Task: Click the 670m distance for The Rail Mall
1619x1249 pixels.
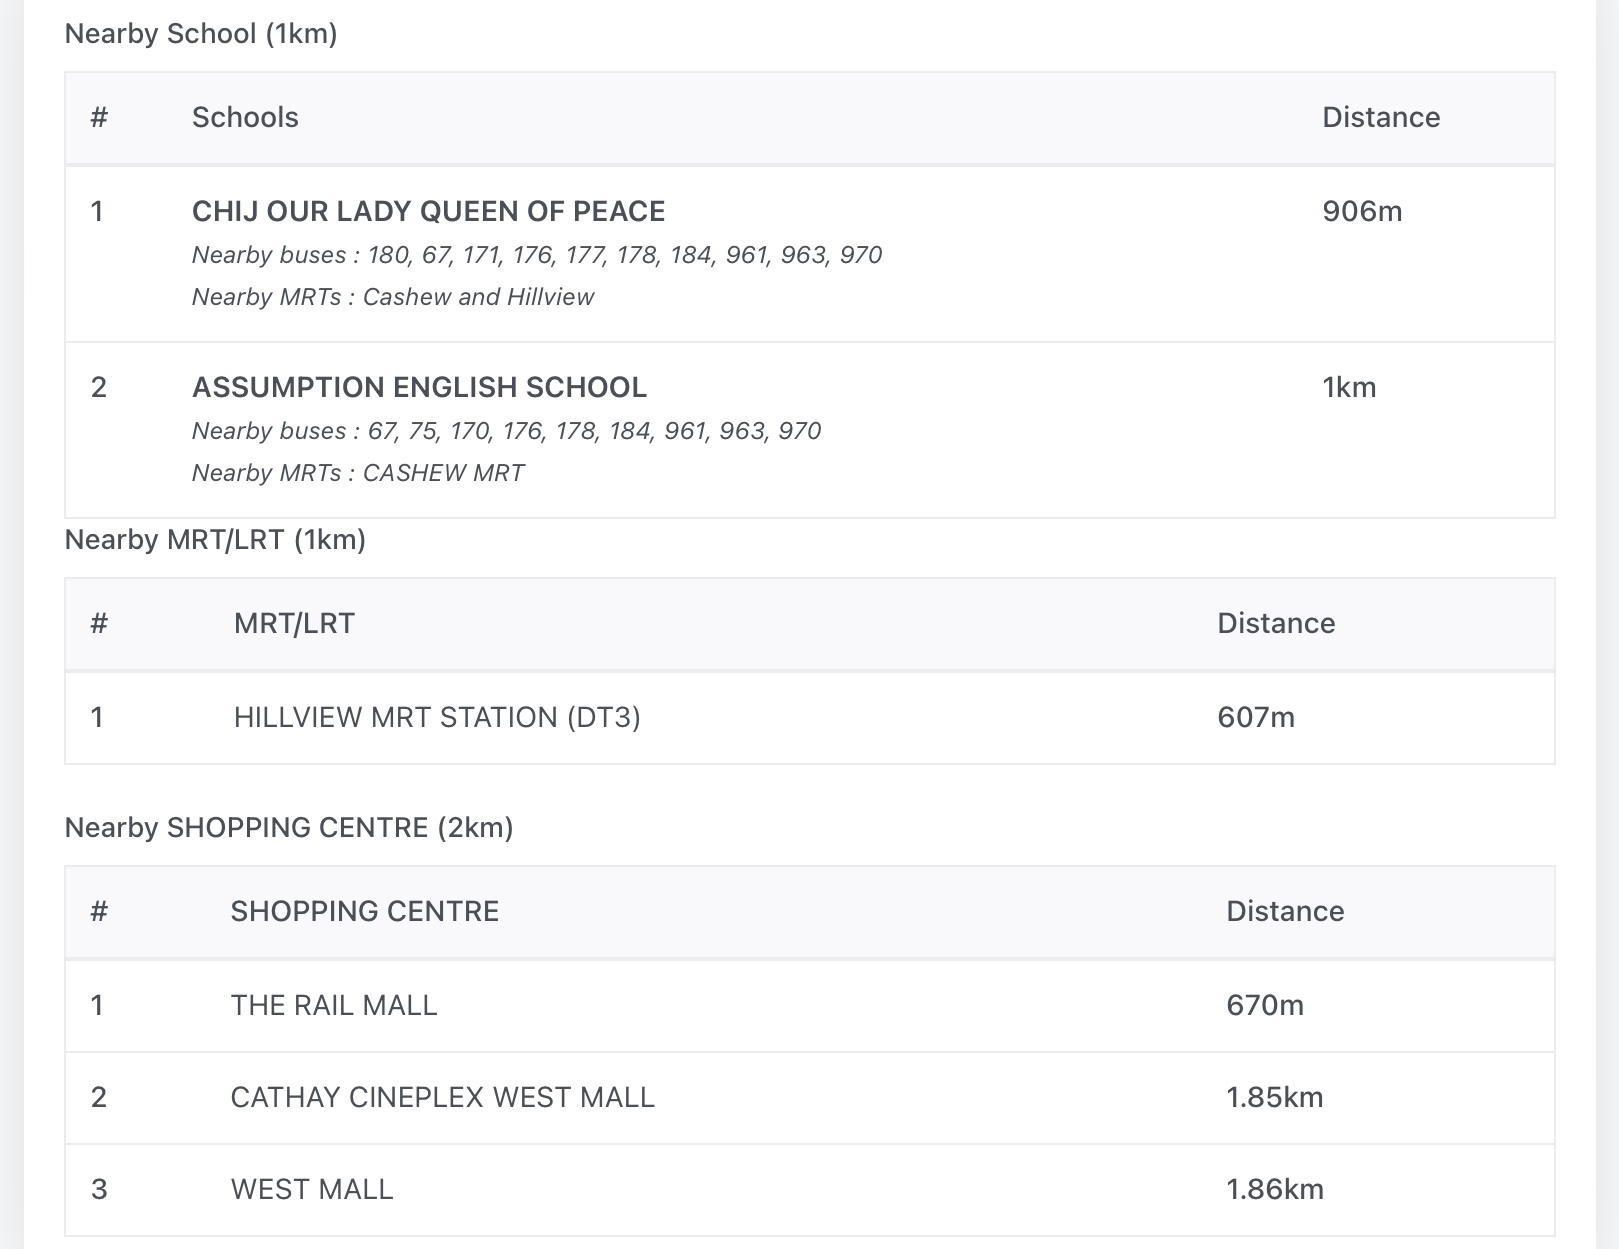Action: click(1265, 1005)
